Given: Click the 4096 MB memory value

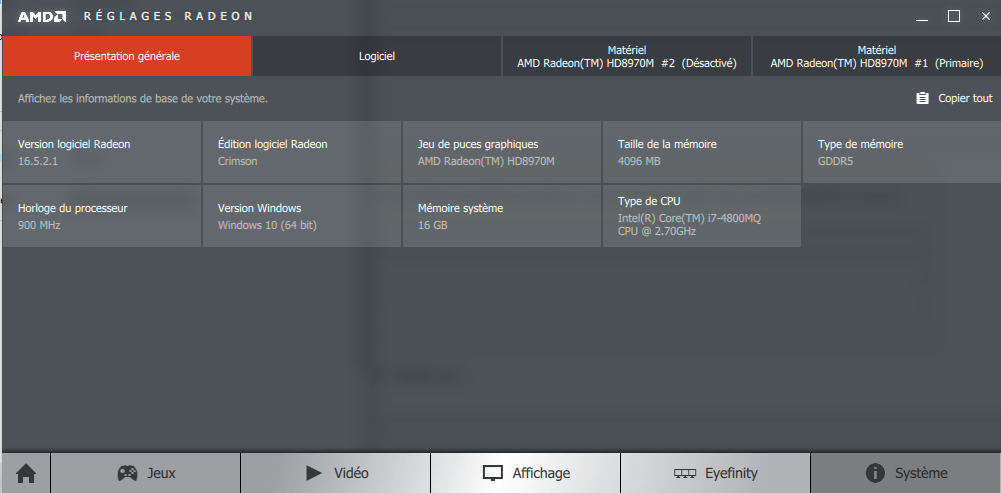Looking at the screenshot, I should [x=639, y=162].
